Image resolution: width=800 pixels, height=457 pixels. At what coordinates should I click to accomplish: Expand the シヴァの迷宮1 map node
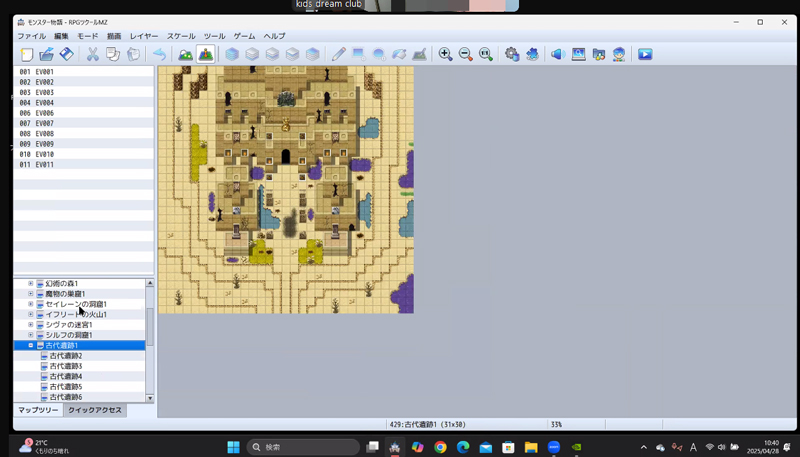[31, 324]
